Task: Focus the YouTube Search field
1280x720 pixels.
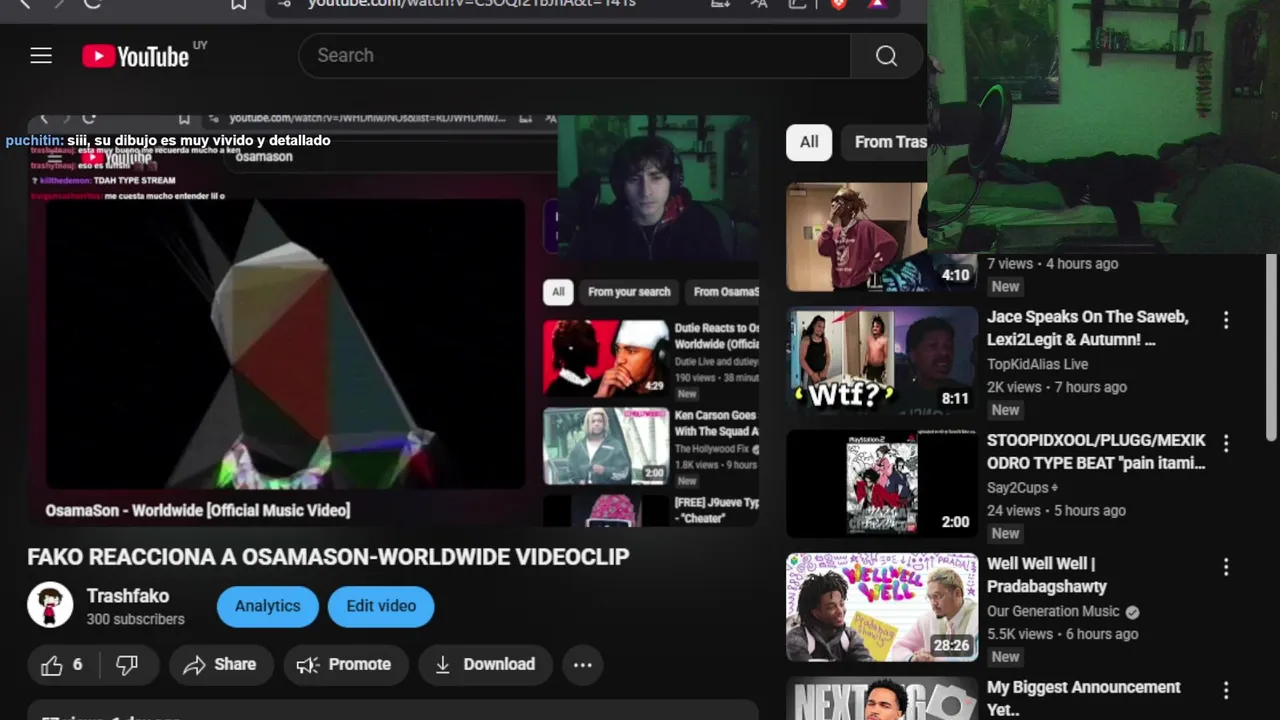Action: point(575,56)
